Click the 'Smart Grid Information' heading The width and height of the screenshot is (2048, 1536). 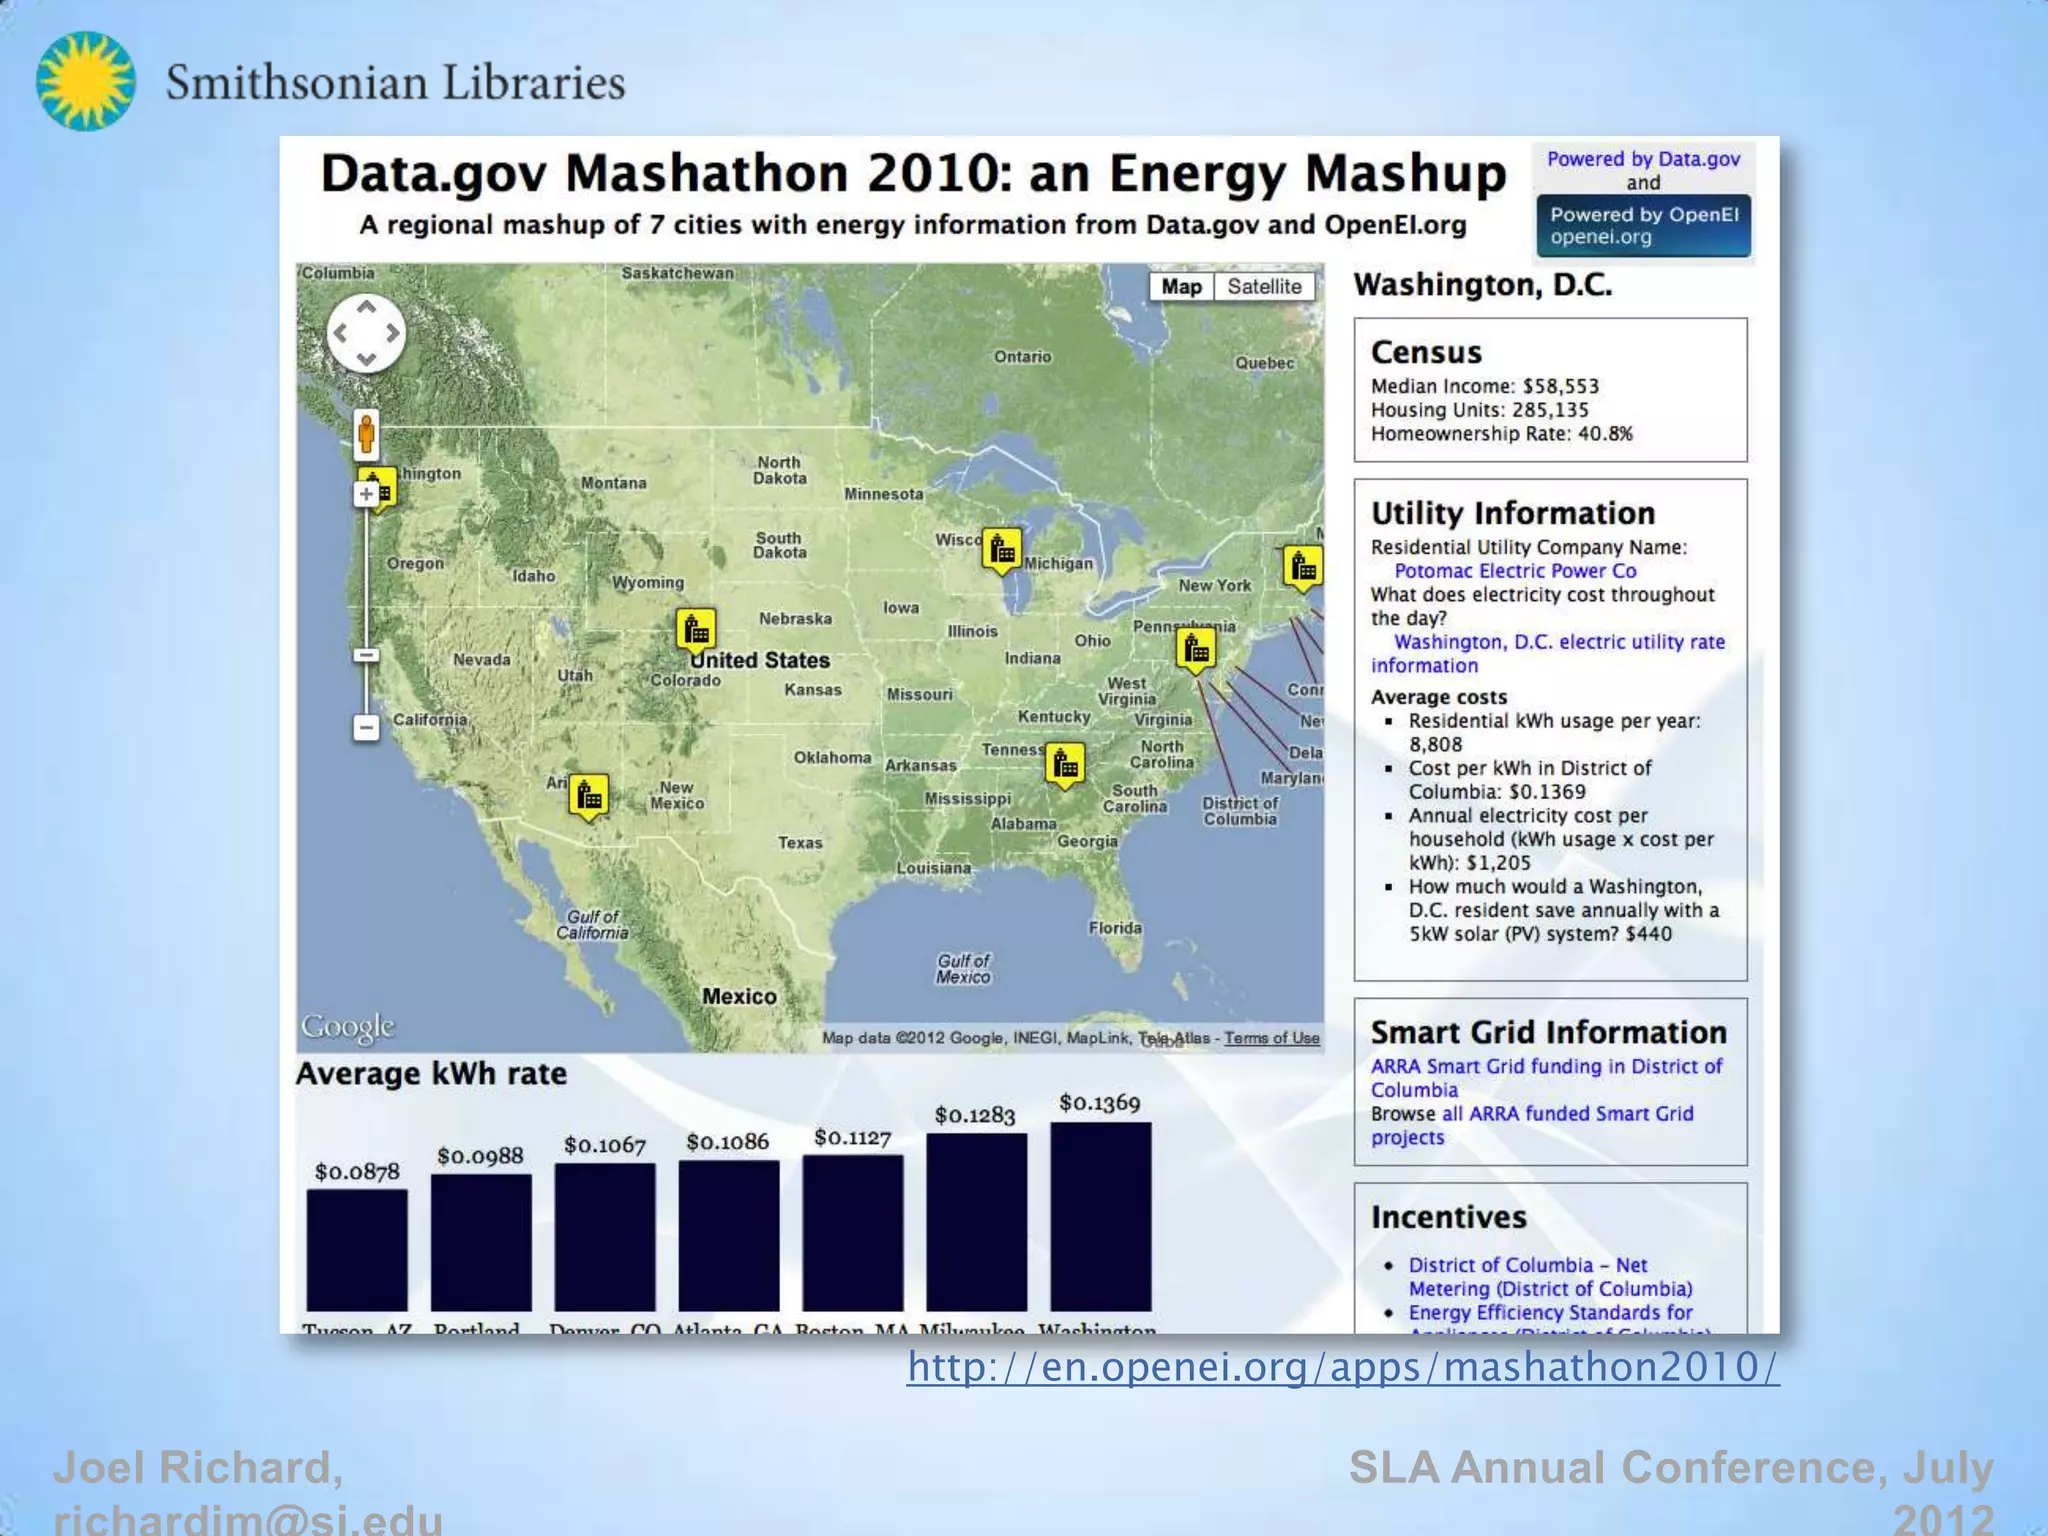pos(1548,1032)
